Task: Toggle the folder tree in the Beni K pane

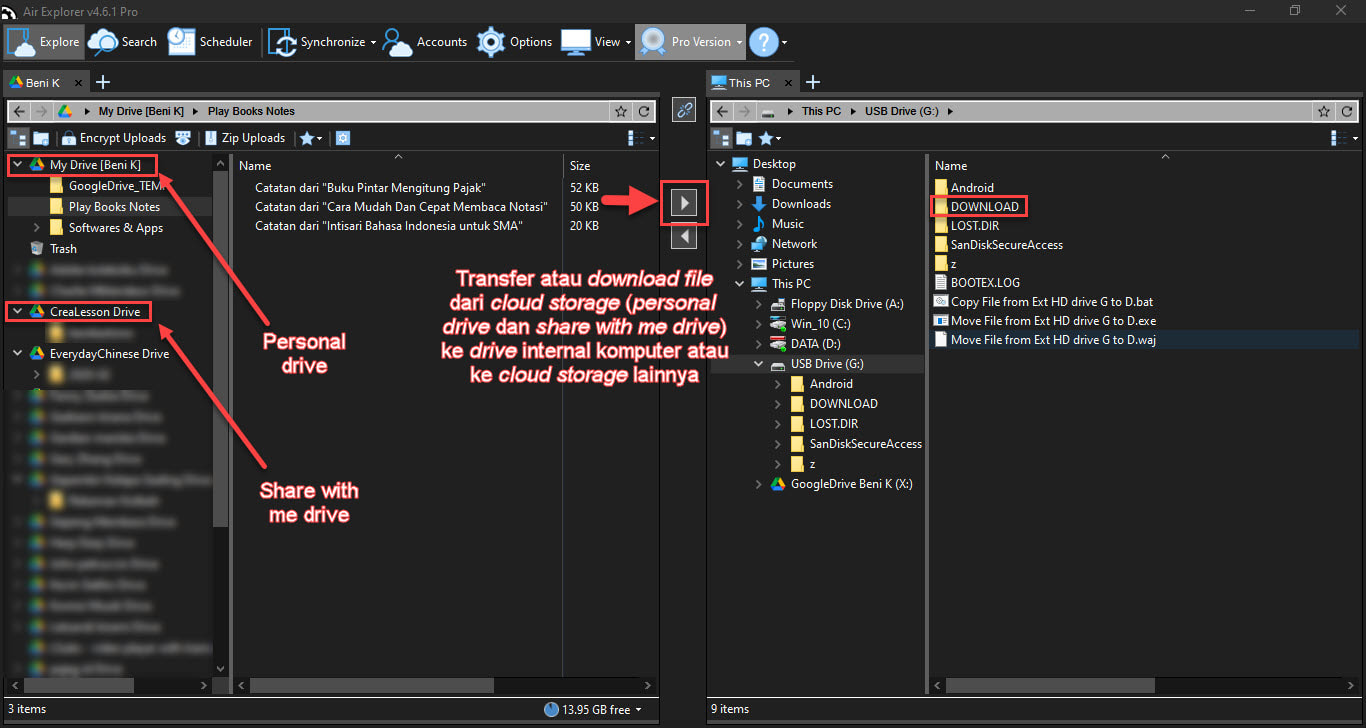Action: click(18, 138)
